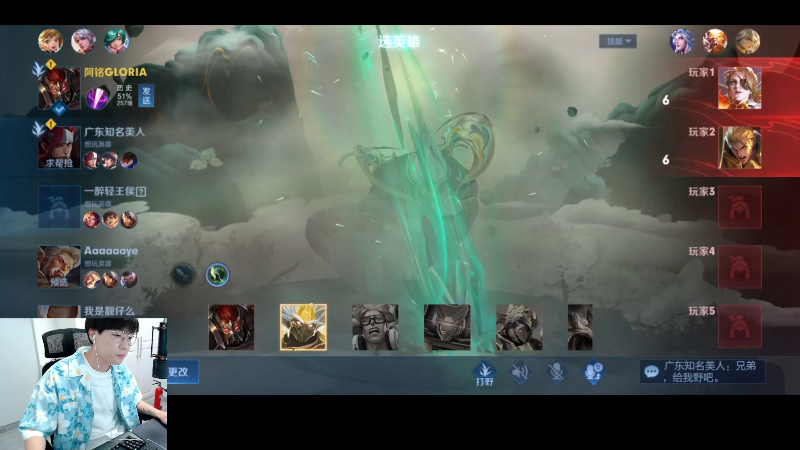Click the 历史 51% win rate stat
Image resolution: width=800 pixels, height=450 pixels.
pos(124,95)
